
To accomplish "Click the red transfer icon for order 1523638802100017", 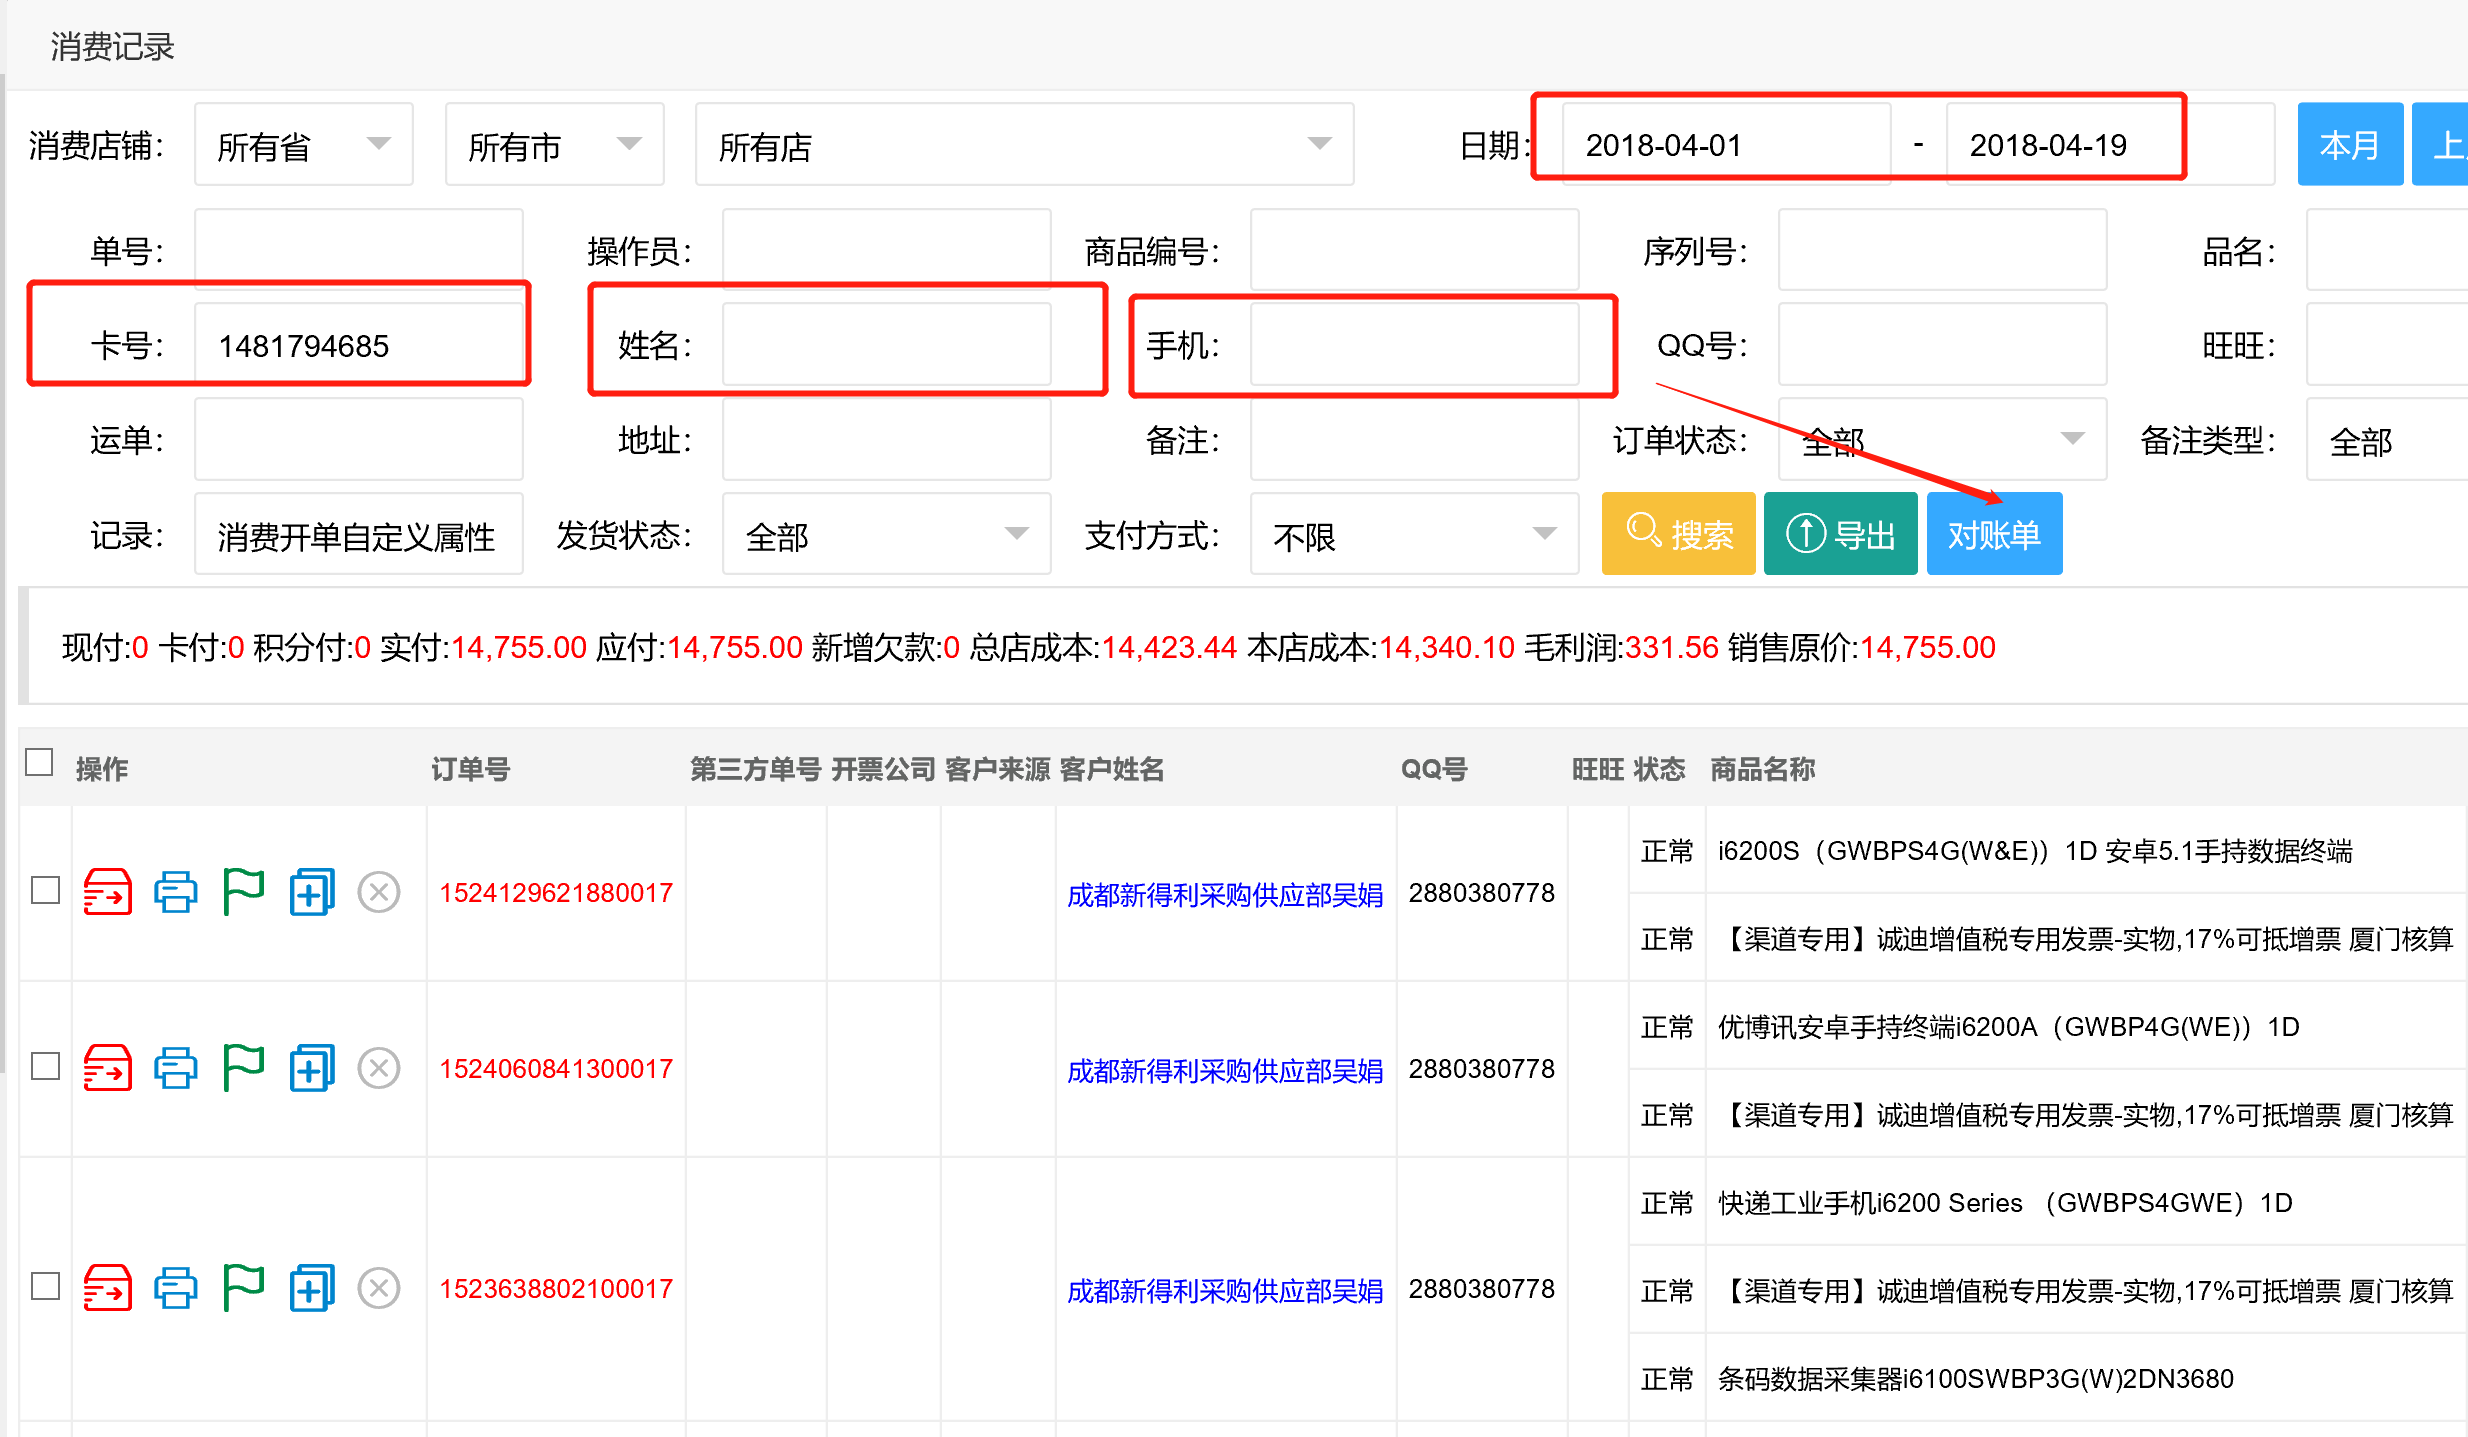I will click(x=108, y=1288).
